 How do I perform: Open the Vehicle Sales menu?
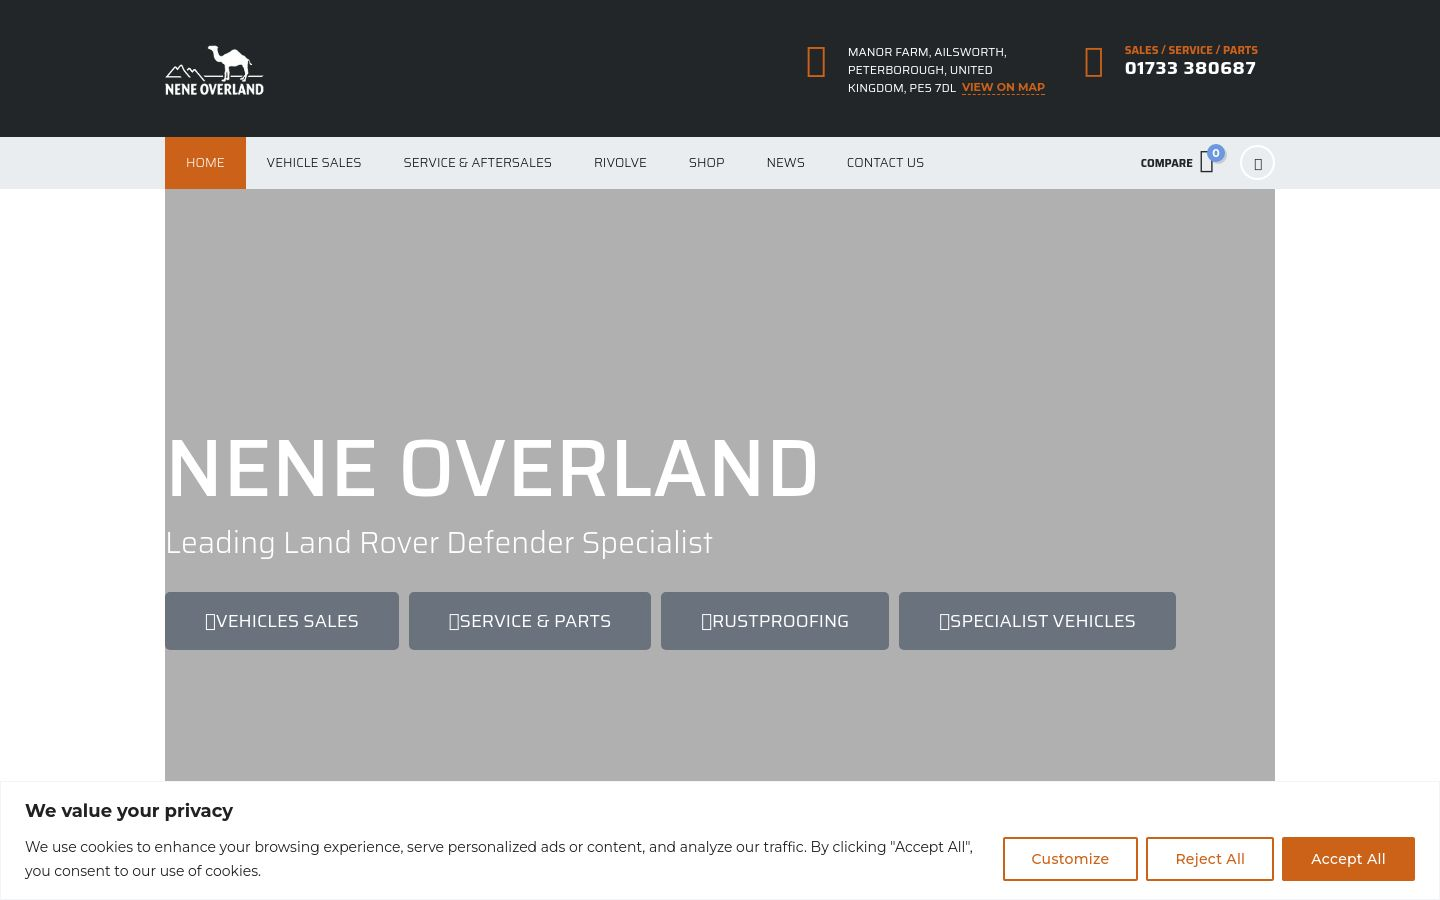(x=314, y=163)
